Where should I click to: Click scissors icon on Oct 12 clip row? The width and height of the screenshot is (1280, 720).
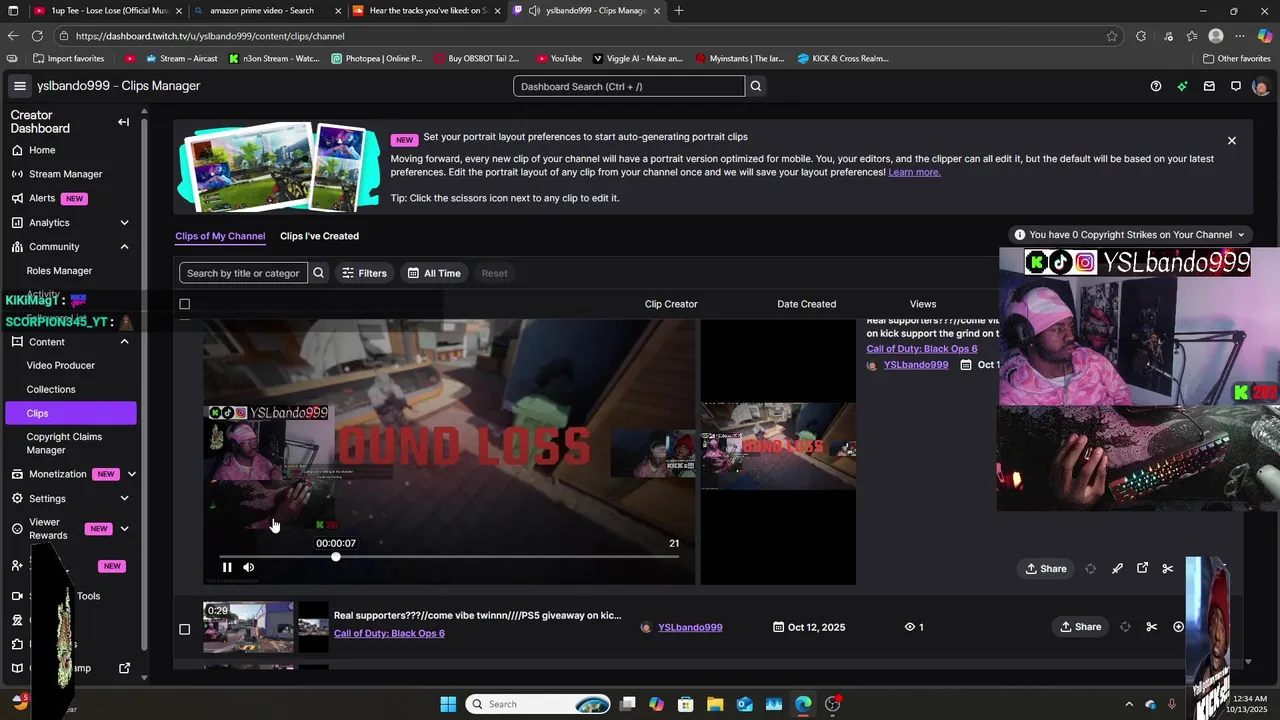point(1152,627)
